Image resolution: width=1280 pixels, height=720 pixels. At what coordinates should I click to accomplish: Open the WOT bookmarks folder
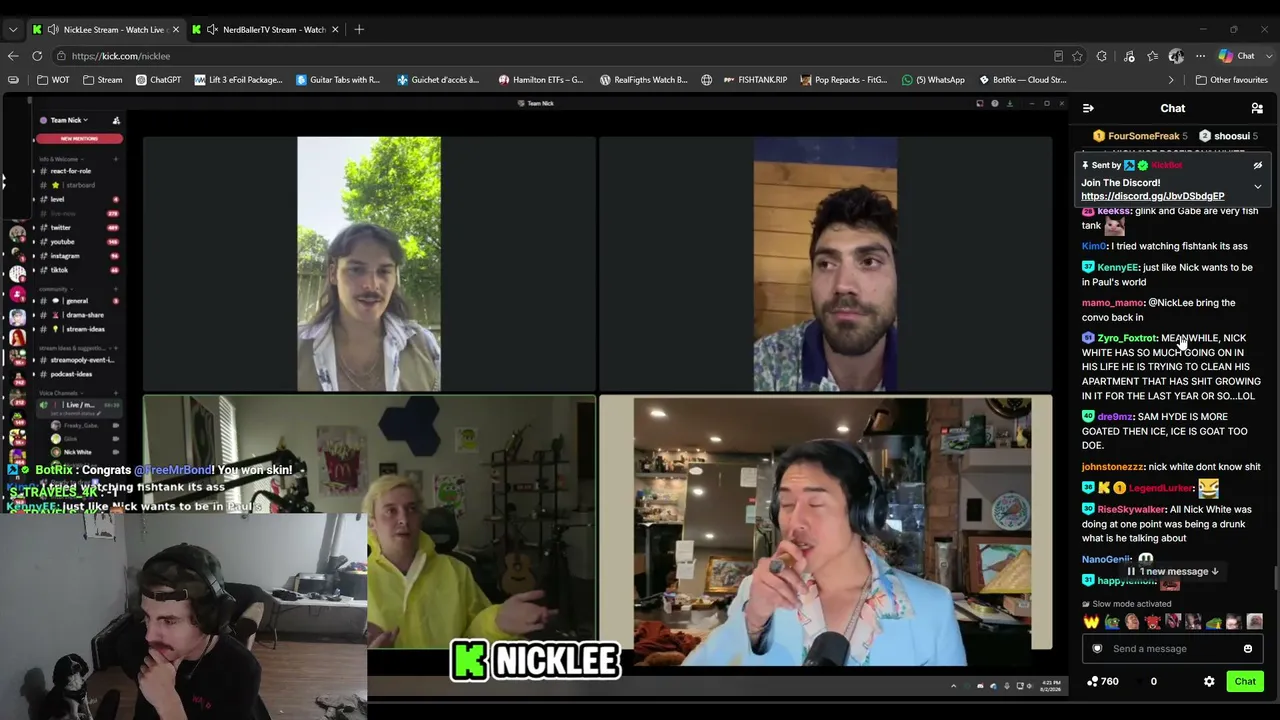tap(53, 80)
